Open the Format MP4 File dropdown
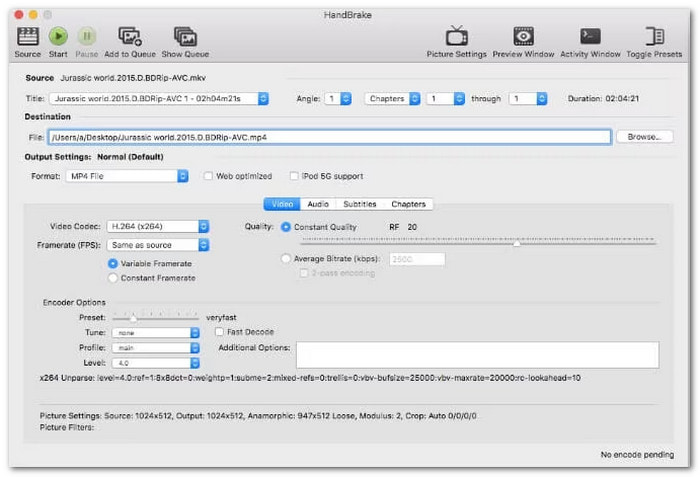Image resolution: width=700 pixels, height=477 pixels. [127, 176]
